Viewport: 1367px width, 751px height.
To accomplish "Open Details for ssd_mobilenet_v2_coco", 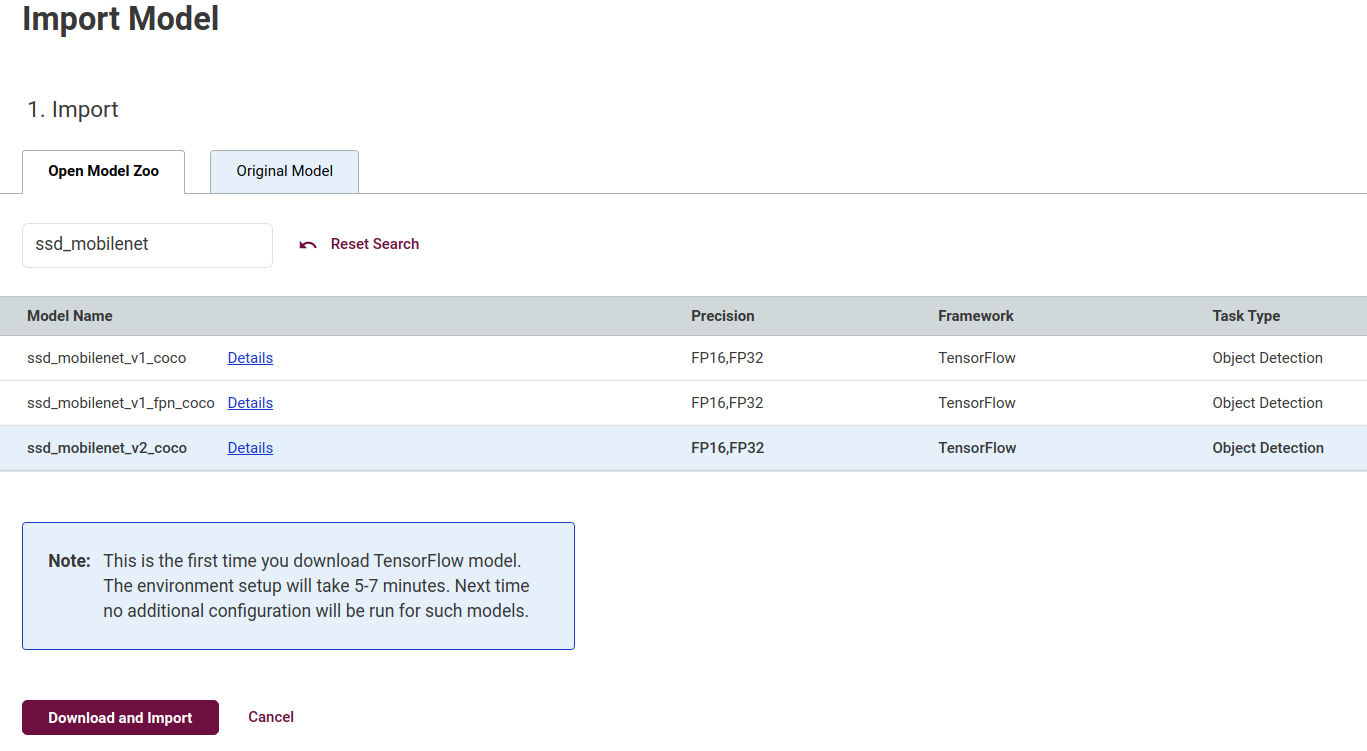I will pyautogui.click(x=250, y=448).
